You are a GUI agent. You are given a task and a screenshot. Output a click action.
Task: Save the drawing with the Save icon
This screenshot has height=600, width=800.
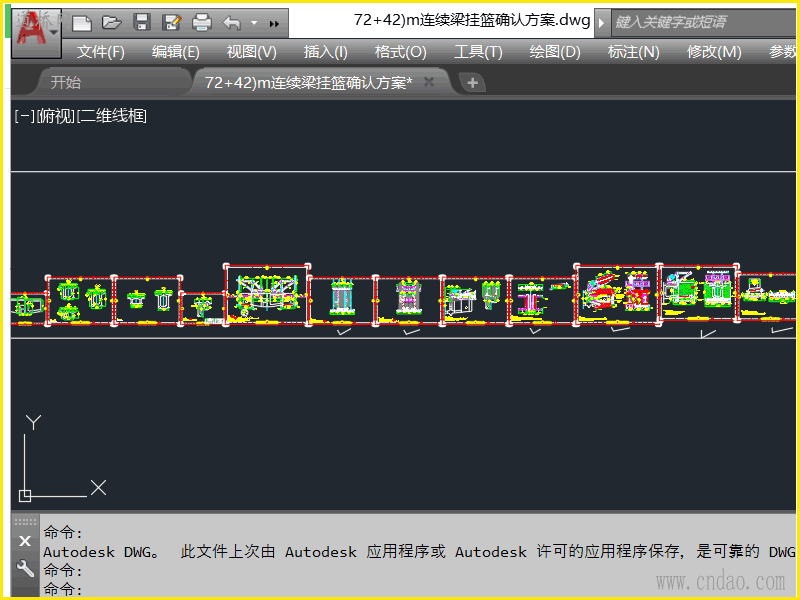click(141, 22)
